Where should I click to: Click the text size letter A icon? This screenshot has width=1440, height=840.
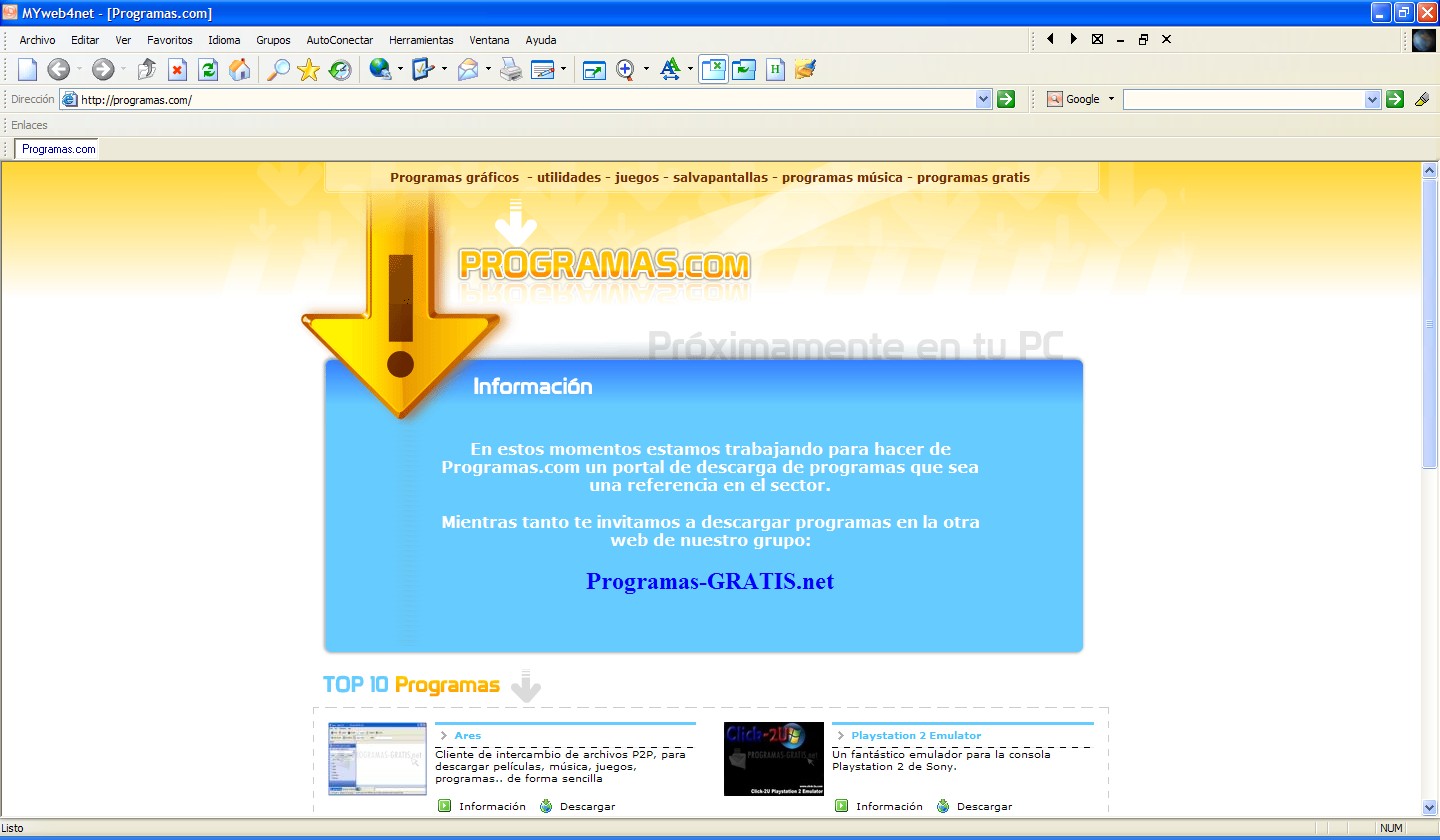pos(670,70)
